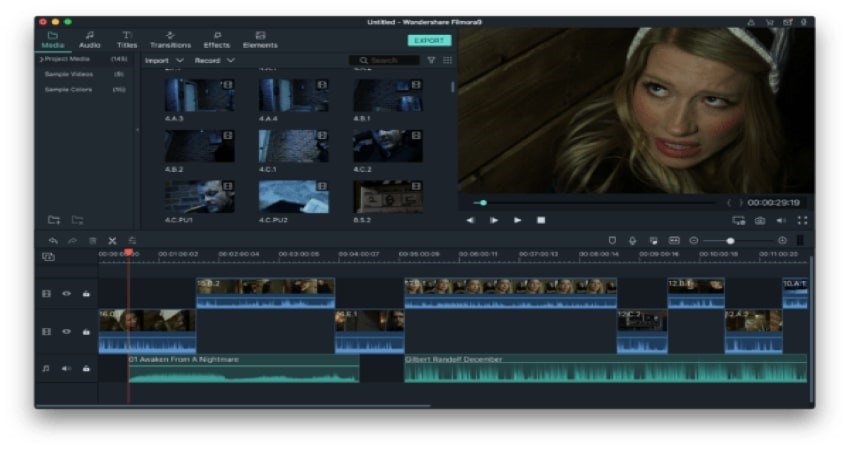Click the EXPORT button
The image size is (850, 450).
429,41
